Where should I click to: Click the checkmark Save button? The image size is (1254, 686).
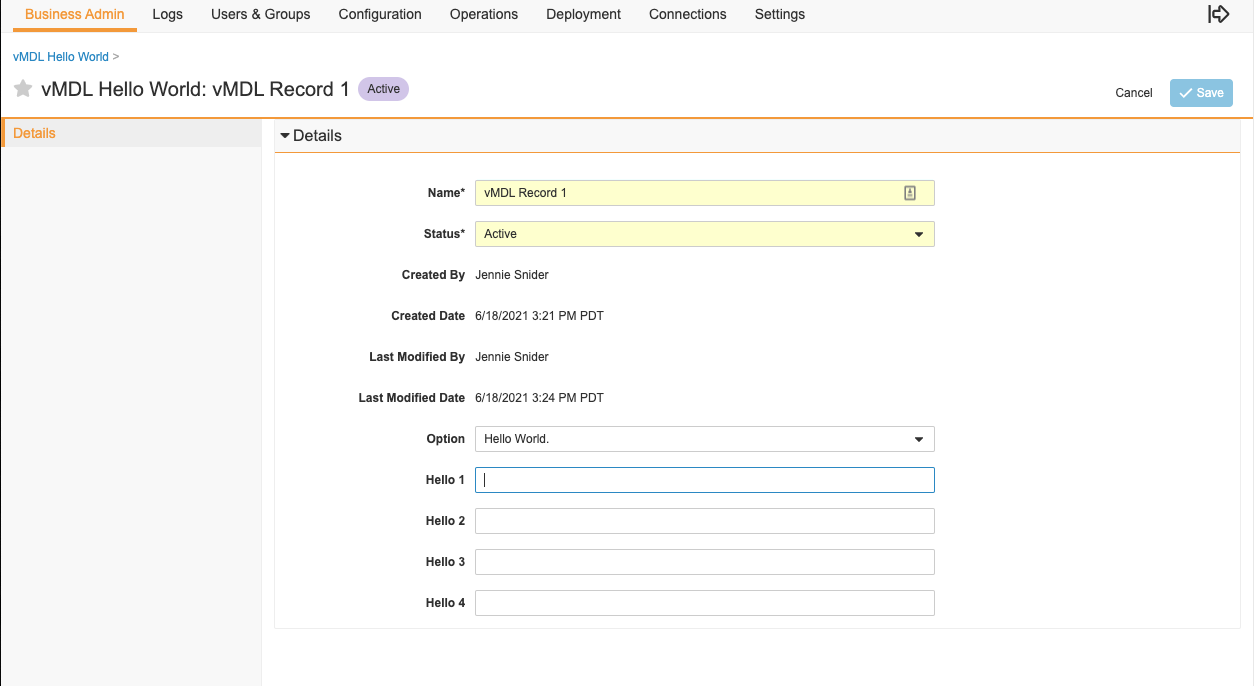click(1200, 92)
